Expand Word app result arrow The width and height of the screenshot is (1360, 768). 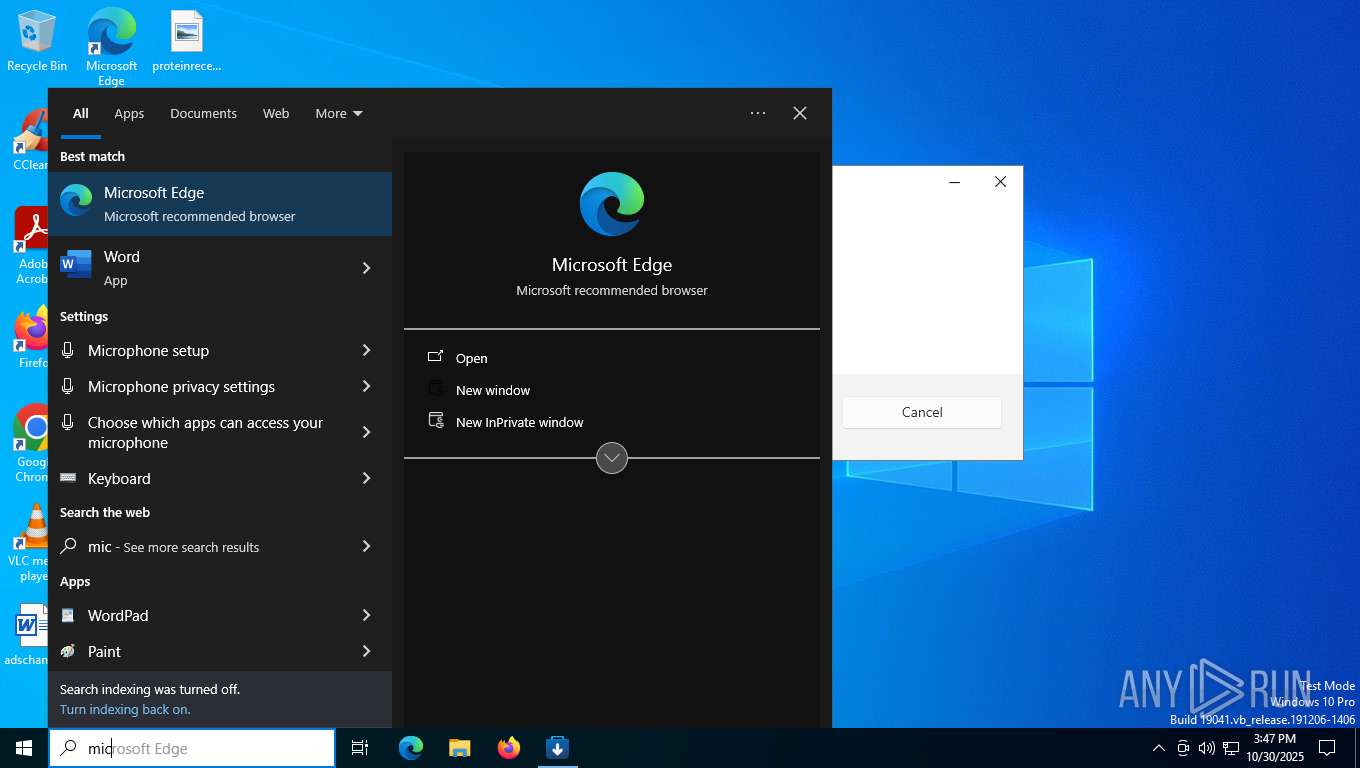tap(367, 268)
